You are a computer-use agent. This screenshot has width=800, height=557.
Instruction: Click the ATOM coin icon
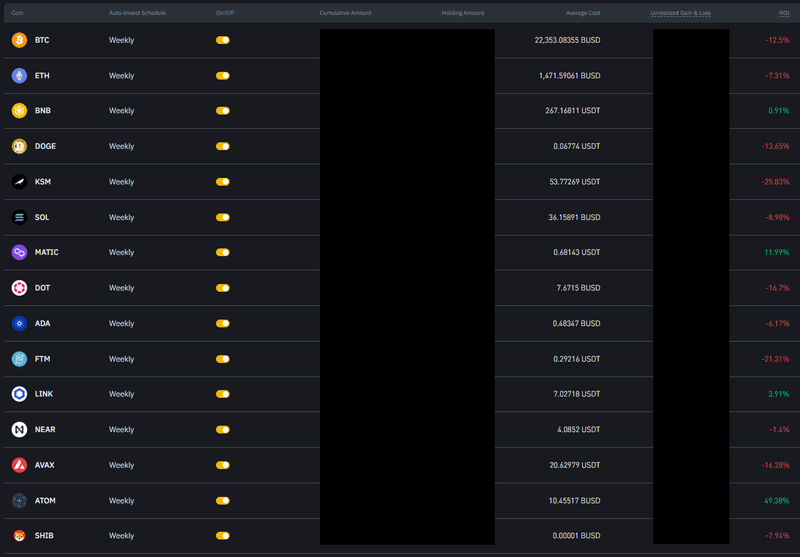click(x=19, y=501)
